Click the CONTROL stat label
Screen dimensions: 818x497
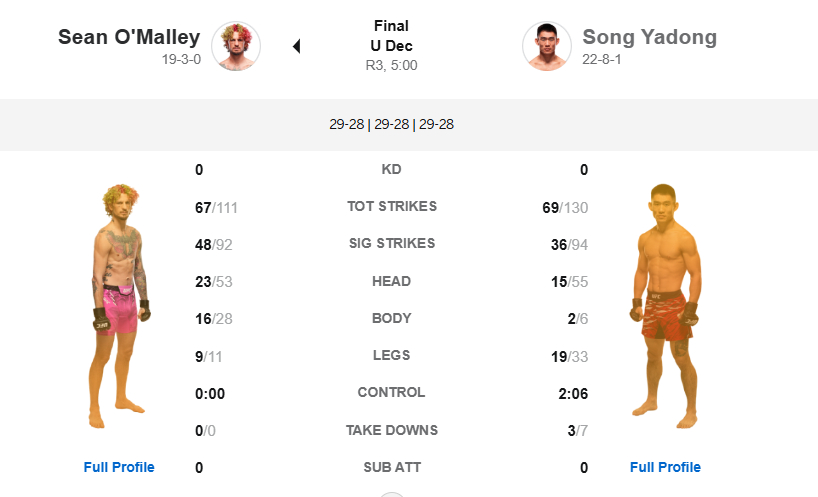[391, 393]
